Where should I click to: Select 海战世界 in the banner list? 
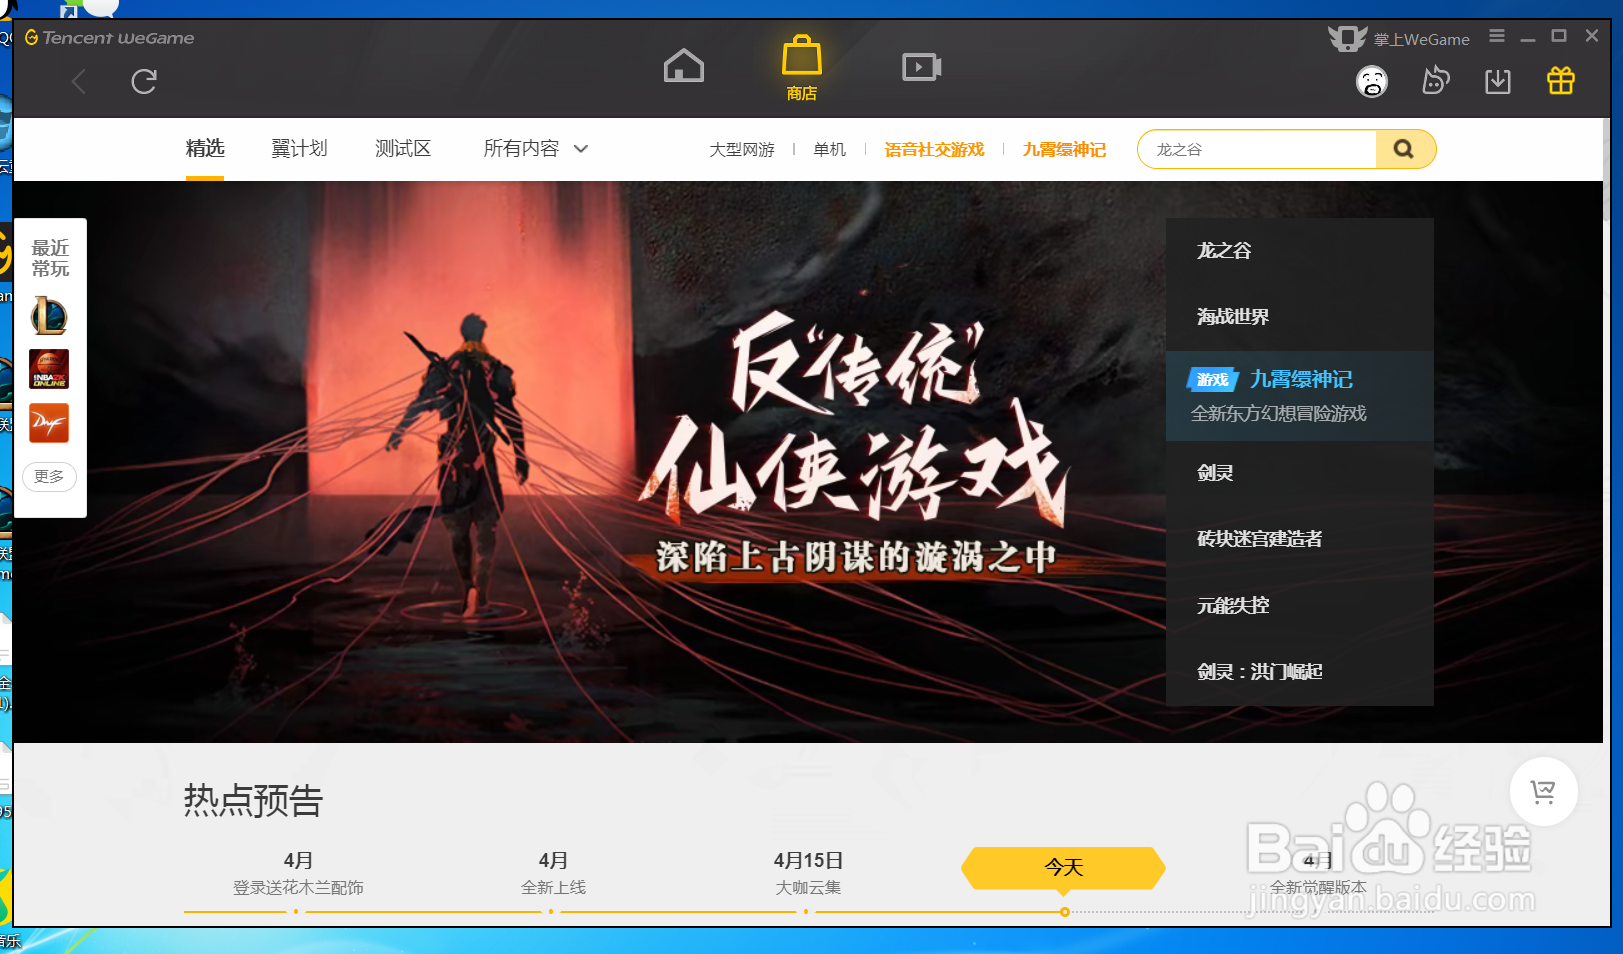pyautogui.click(x=1300, y=317)
